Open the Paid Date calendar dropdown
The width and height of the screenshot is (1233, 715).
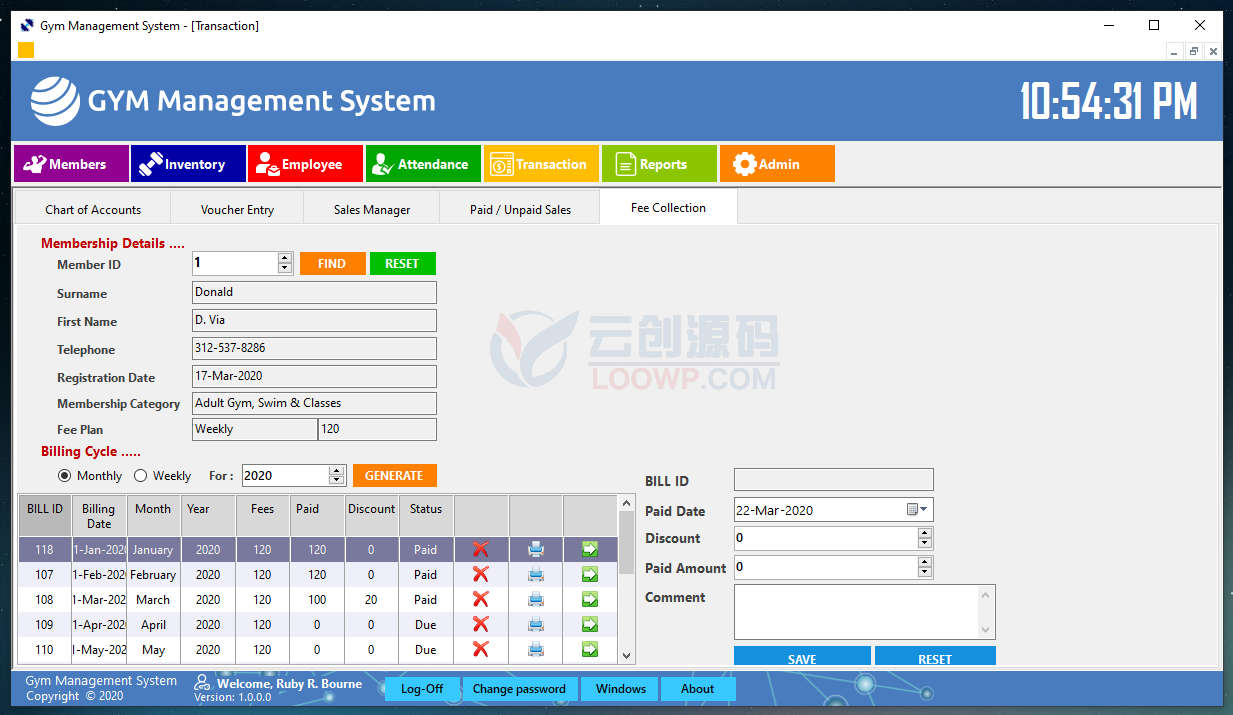pyautogui.click(x=918, y=509)
